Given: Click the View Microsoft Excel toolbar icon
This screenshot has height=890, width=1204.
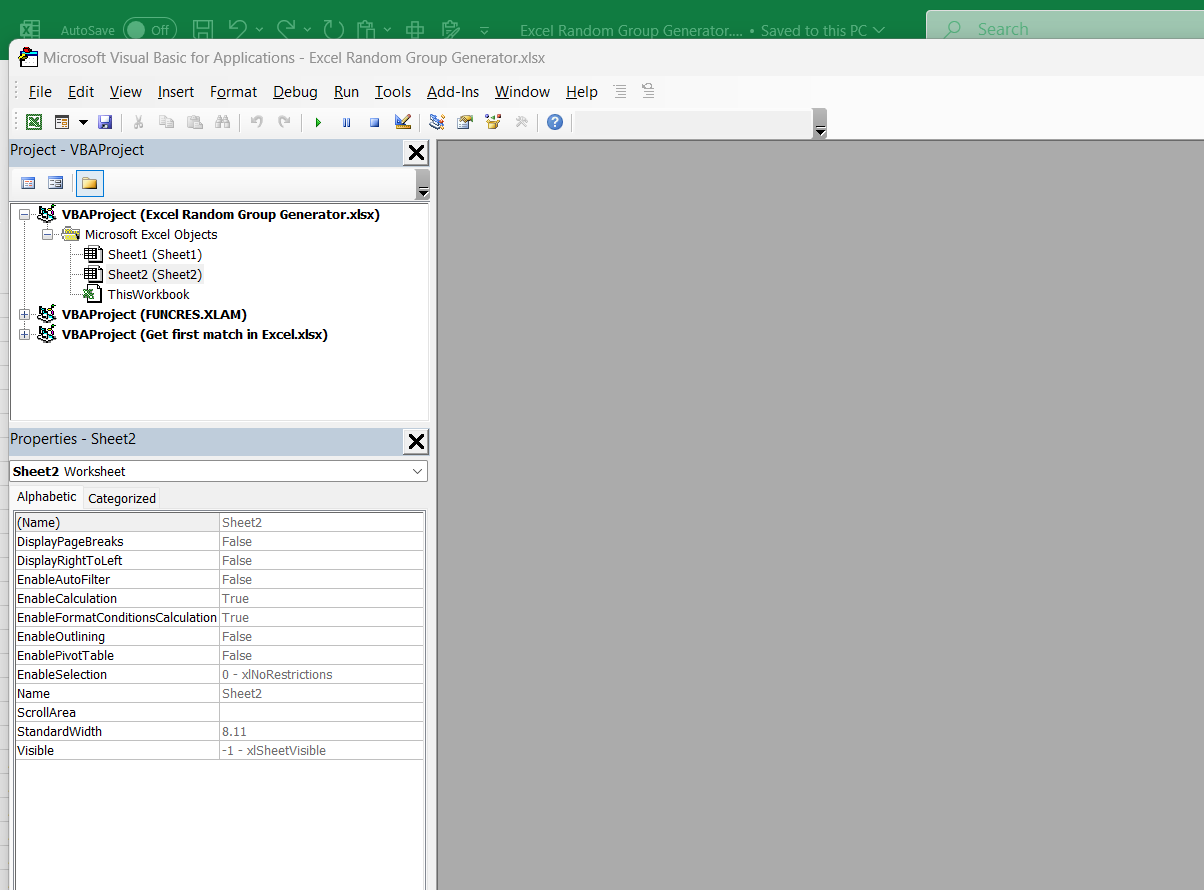Looking at the screenshot, I should tap(34, 122).
